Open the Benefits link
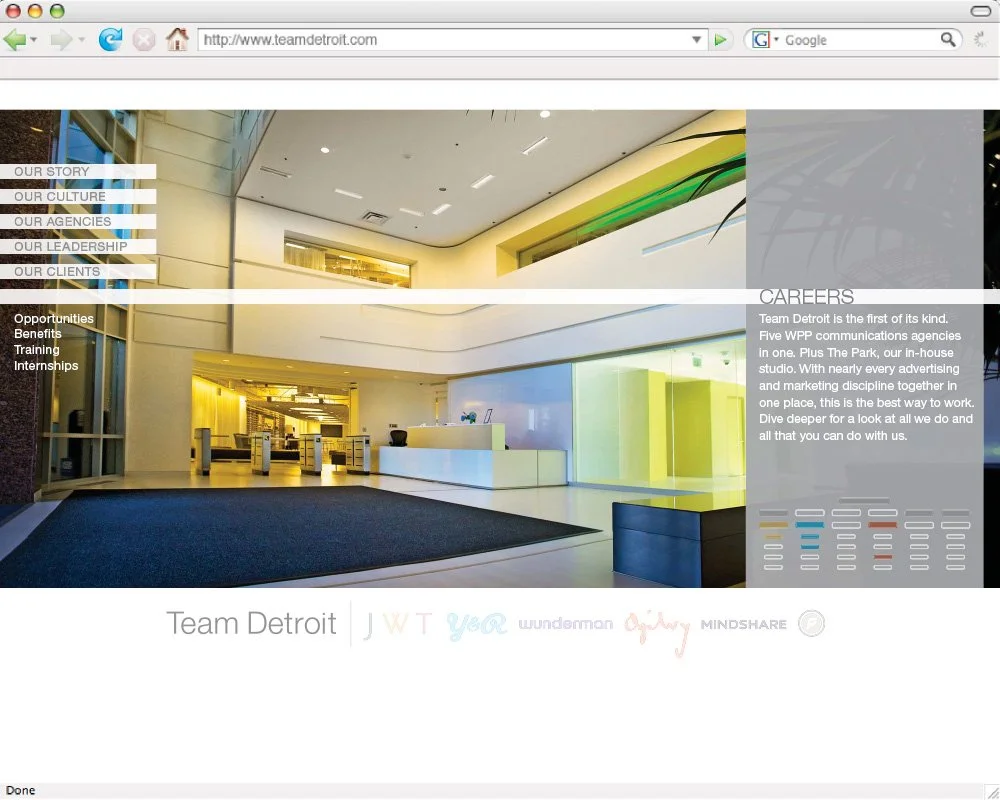 tap(38, 334)
